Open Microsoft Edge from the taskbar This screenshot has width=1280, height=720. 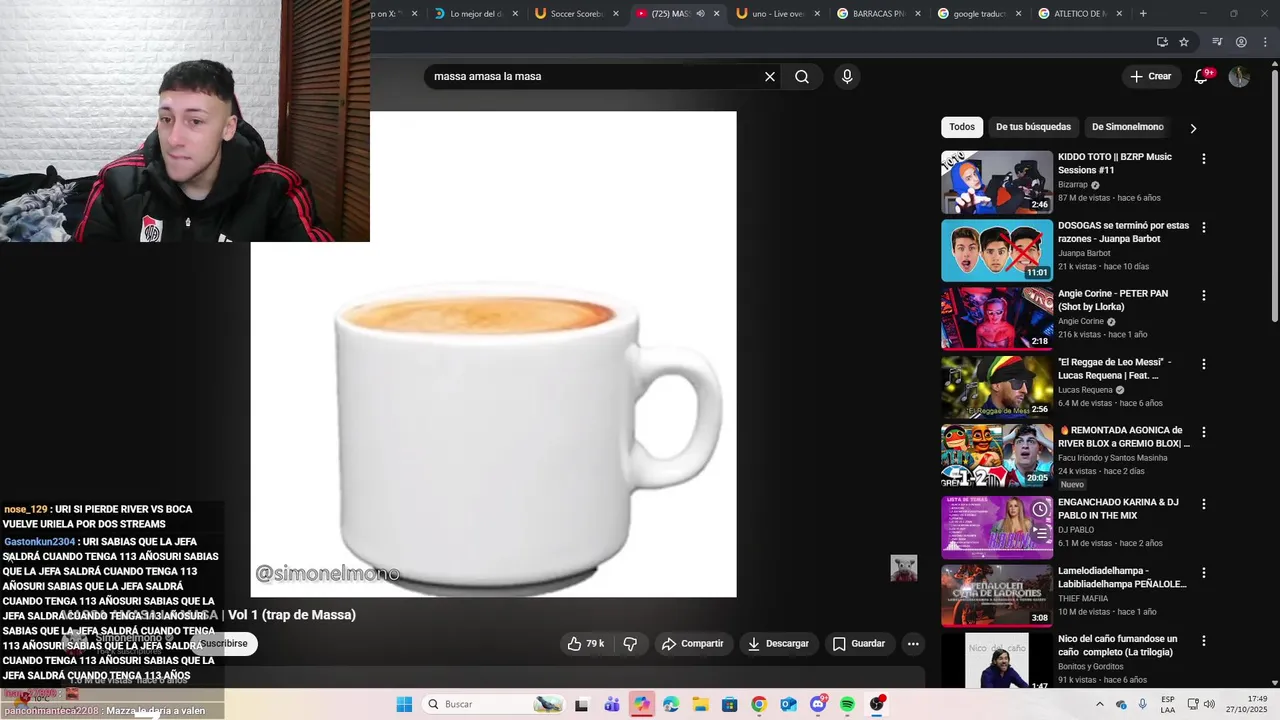point(670,704)
